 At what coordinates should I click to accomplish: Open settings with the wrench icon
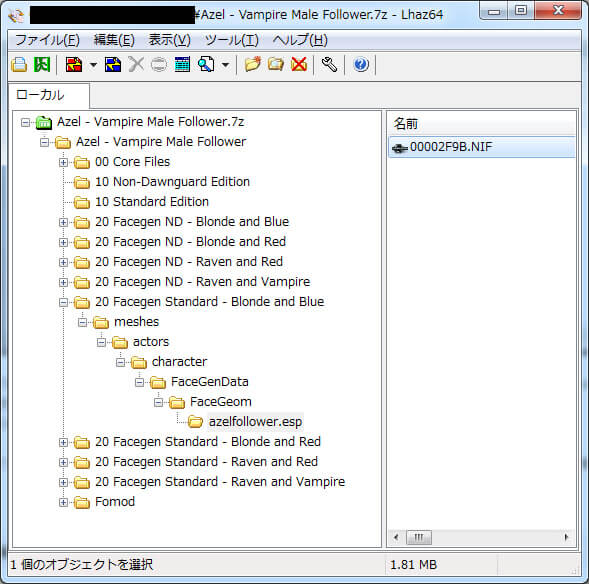(x=329, y=65)
